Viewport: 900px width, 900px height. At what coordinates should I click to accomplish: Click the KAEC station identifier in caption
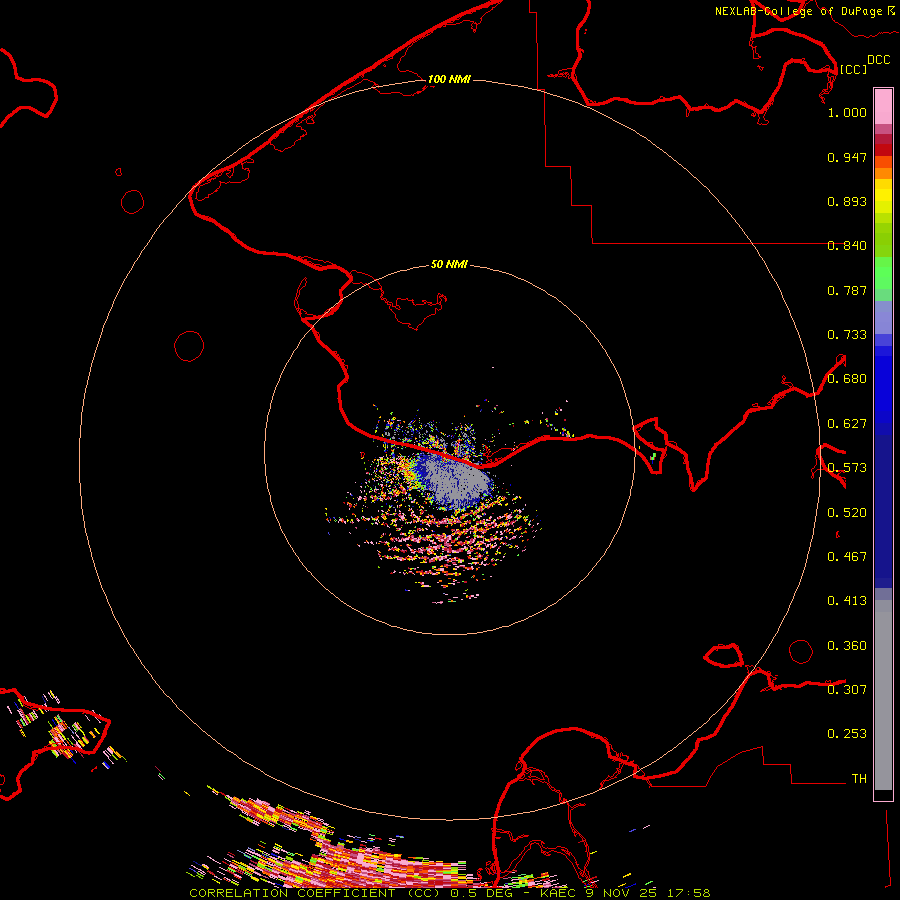tap(558, 893)
